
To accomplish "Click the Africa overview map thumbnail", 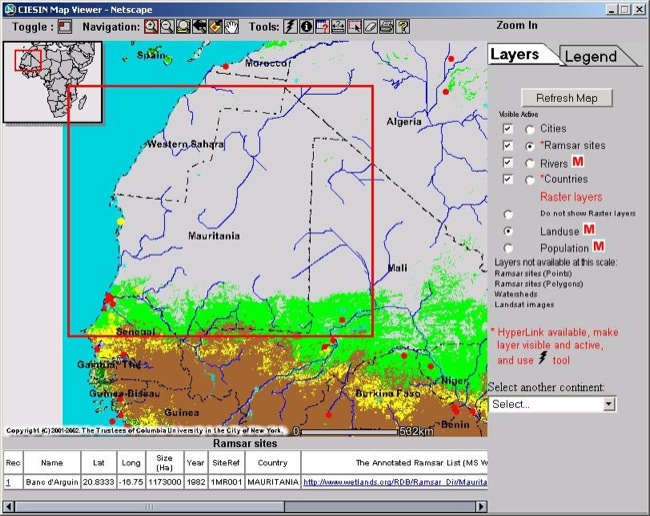I will point(53,82).
